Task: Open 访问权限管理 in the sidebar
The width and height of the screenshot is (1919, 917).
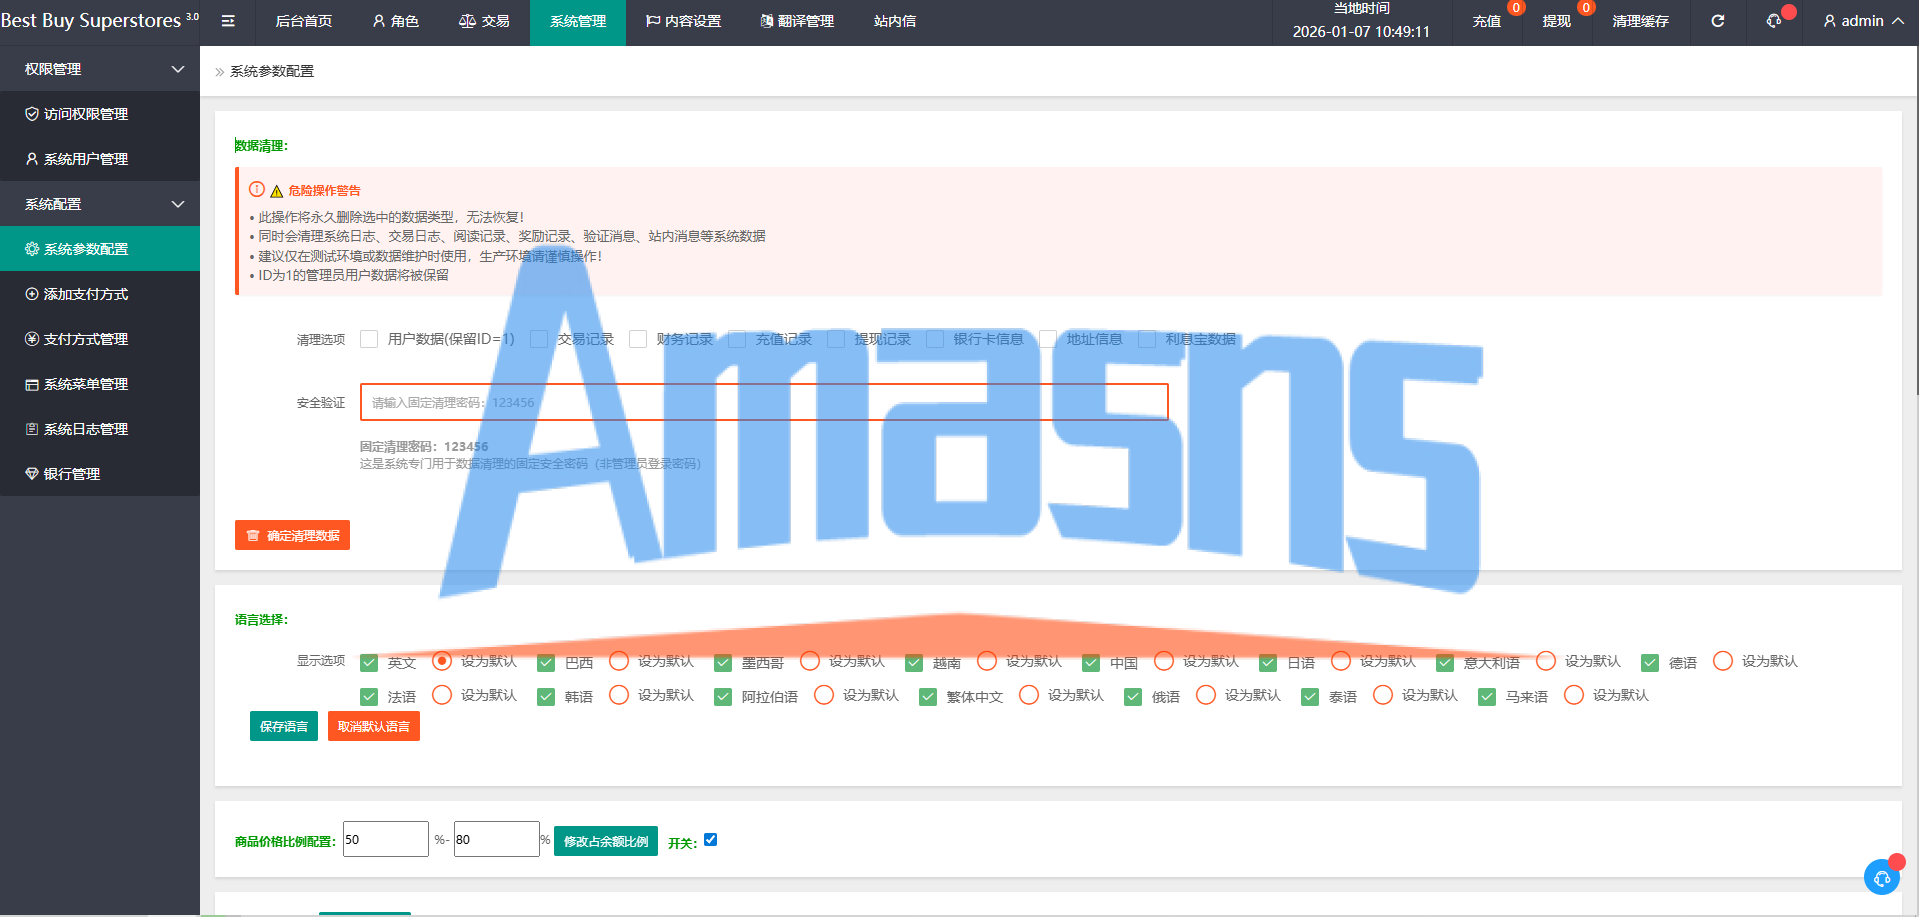Action: click(x=100, y=114)
